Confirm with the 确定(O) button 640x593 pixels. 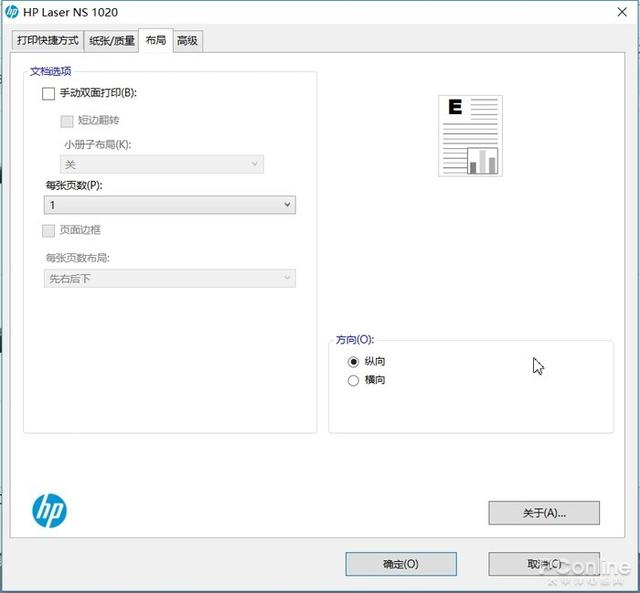(401, 564)
